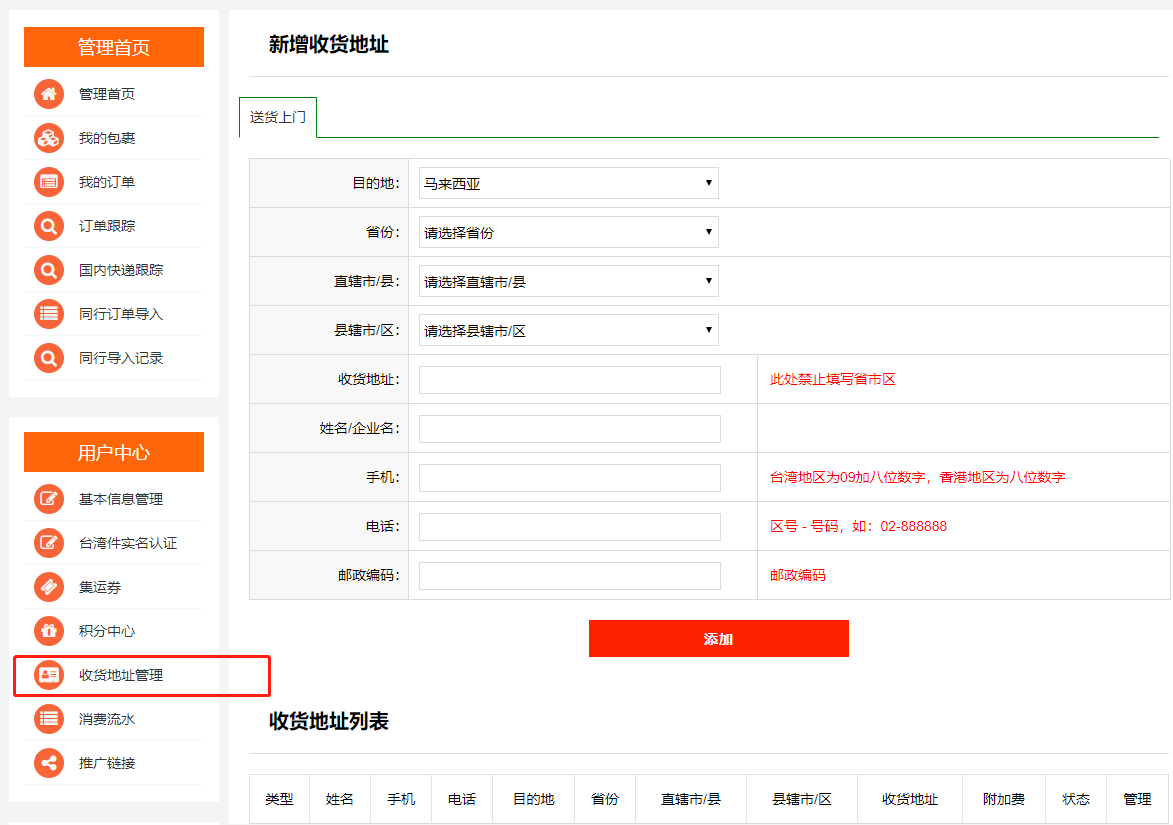The width and height of the screenshot is (1173, 825).
Task: Open the 省份 province dropdown
Action: 568,232
